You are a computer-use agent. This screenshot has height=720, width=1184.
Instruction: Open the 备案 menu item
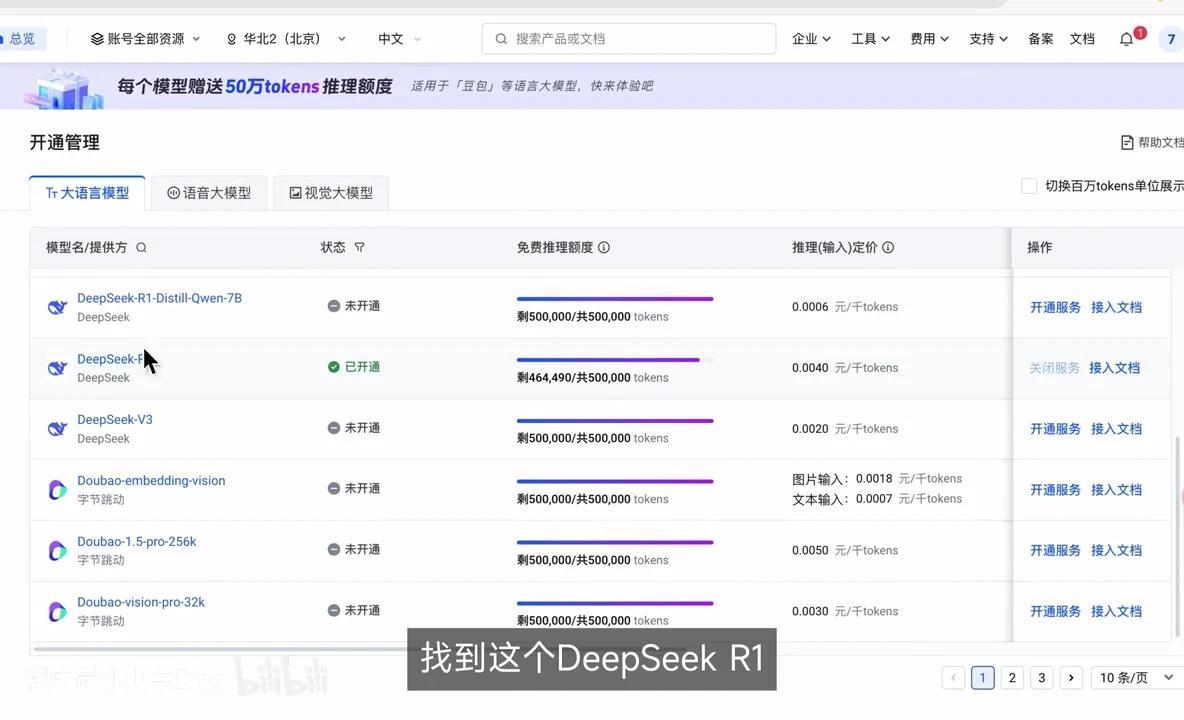point(1041,38)
